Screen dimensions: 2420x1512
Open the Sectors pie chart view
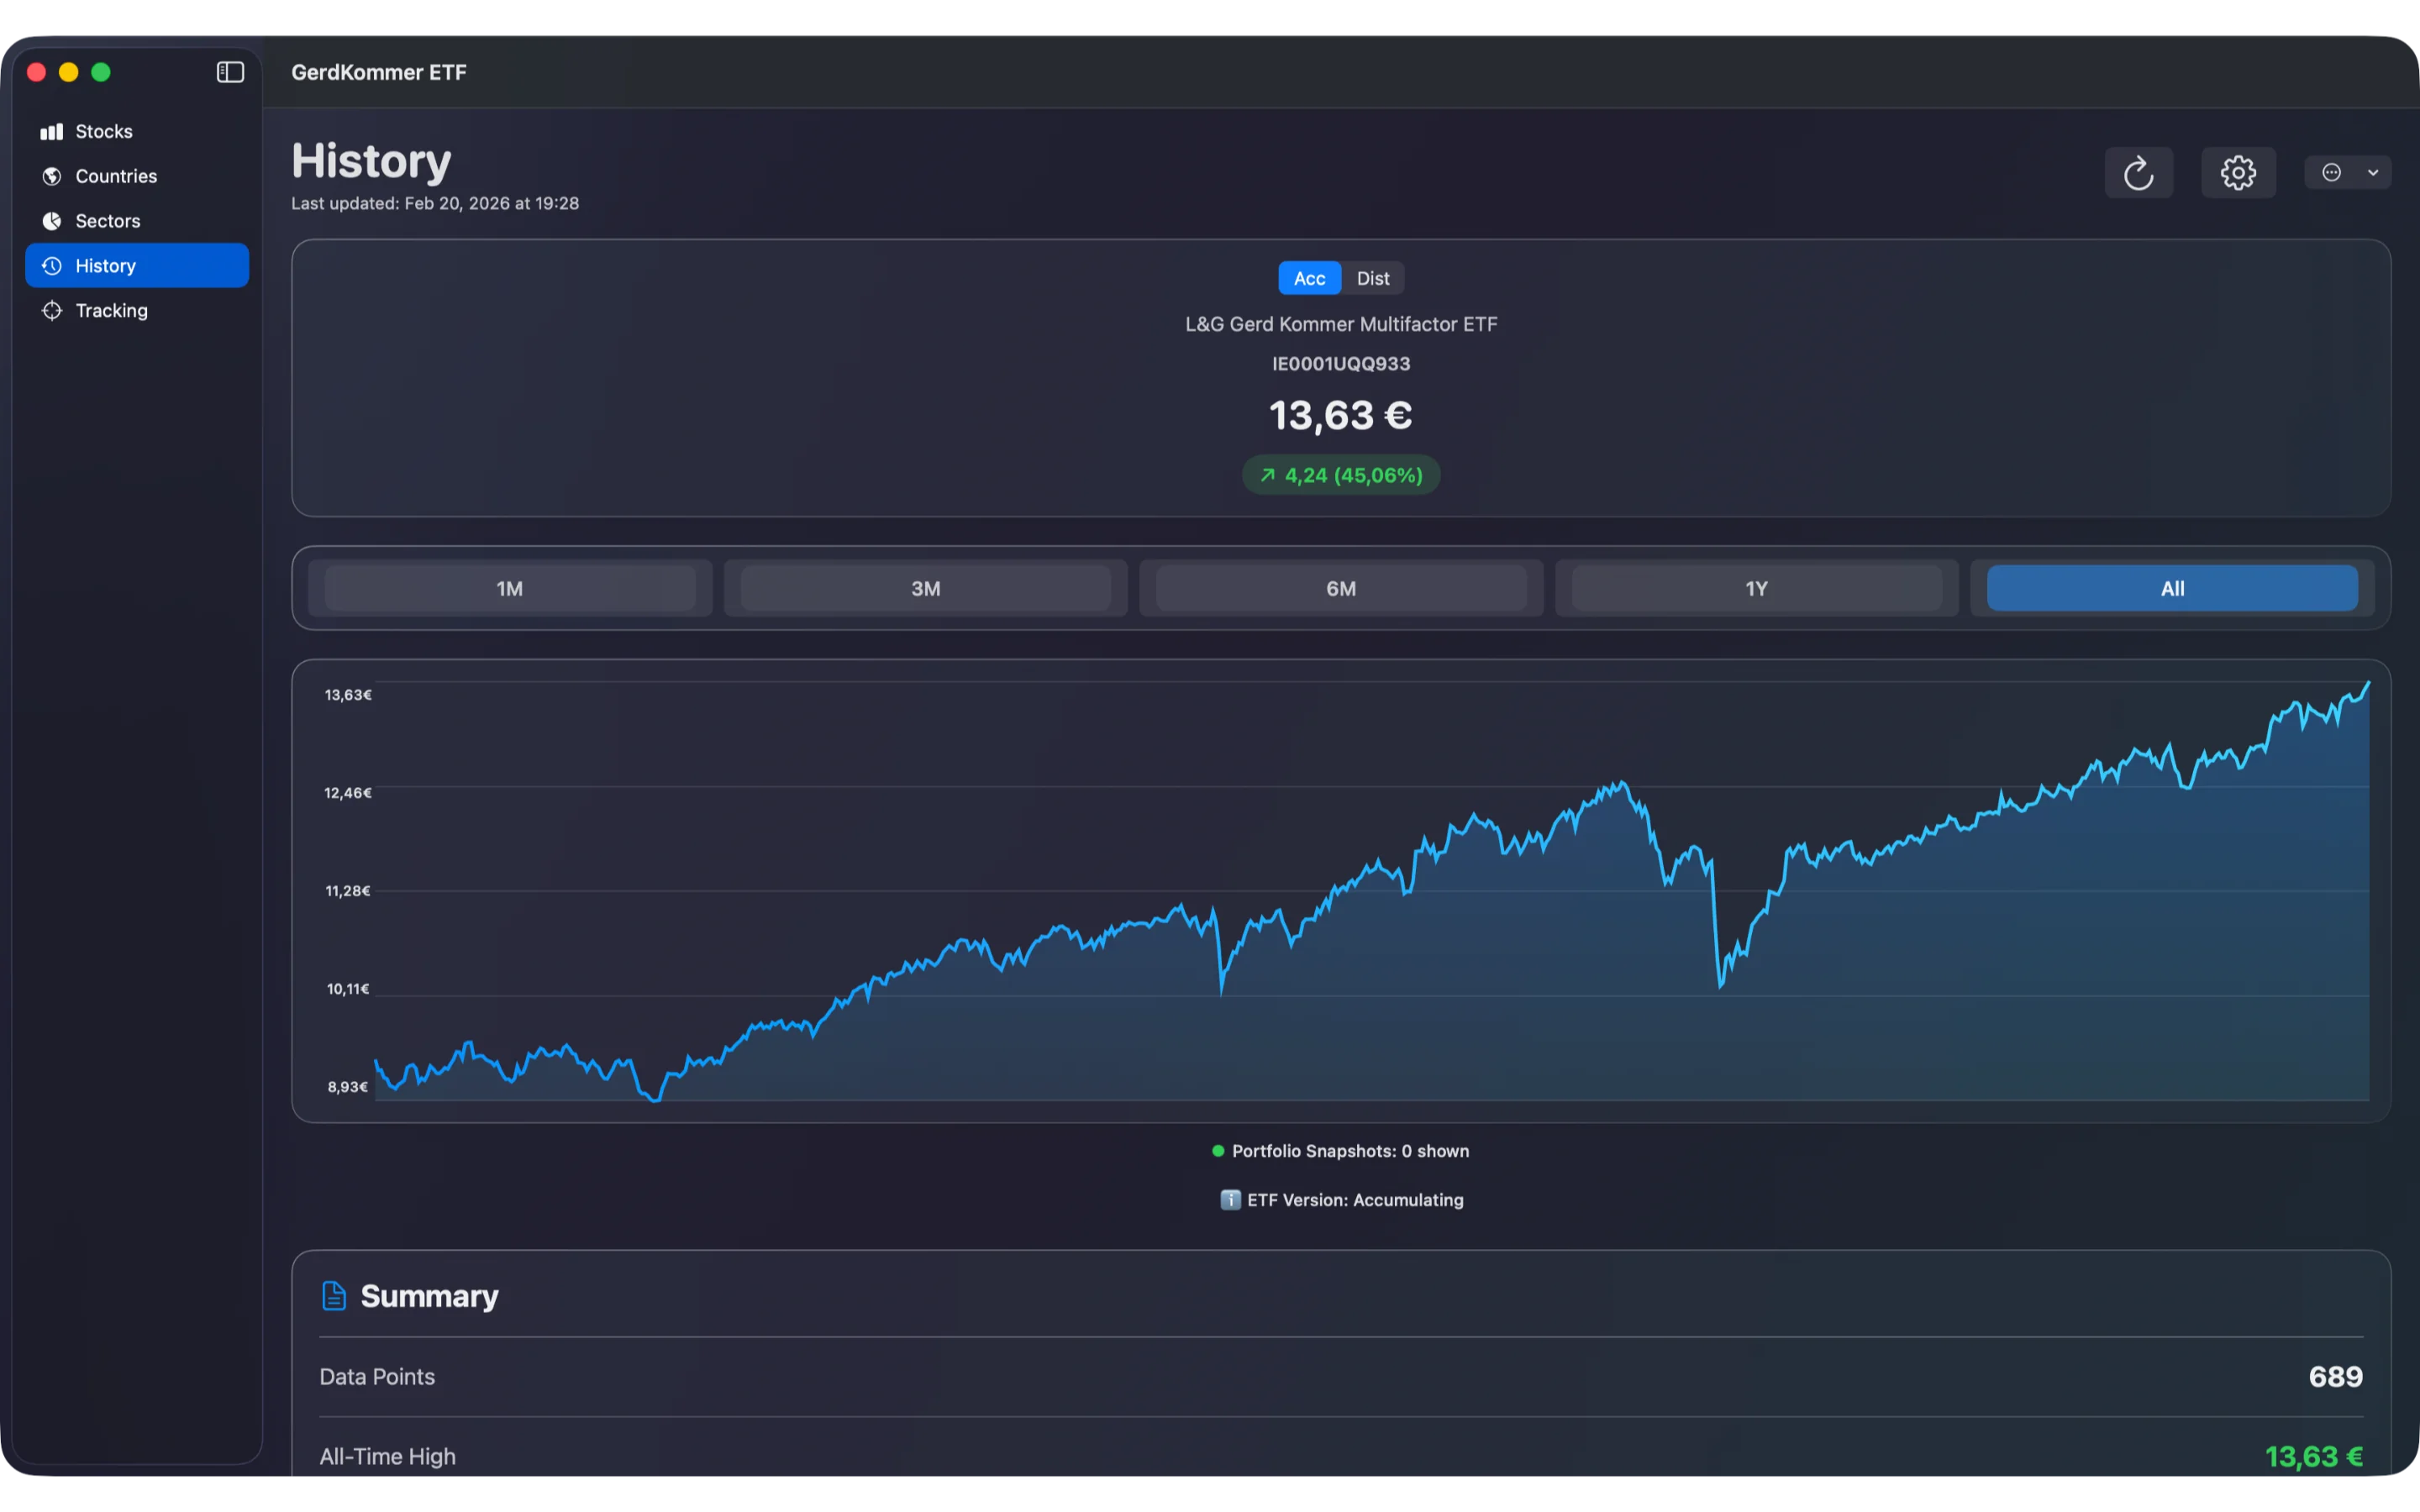point(52,221)
